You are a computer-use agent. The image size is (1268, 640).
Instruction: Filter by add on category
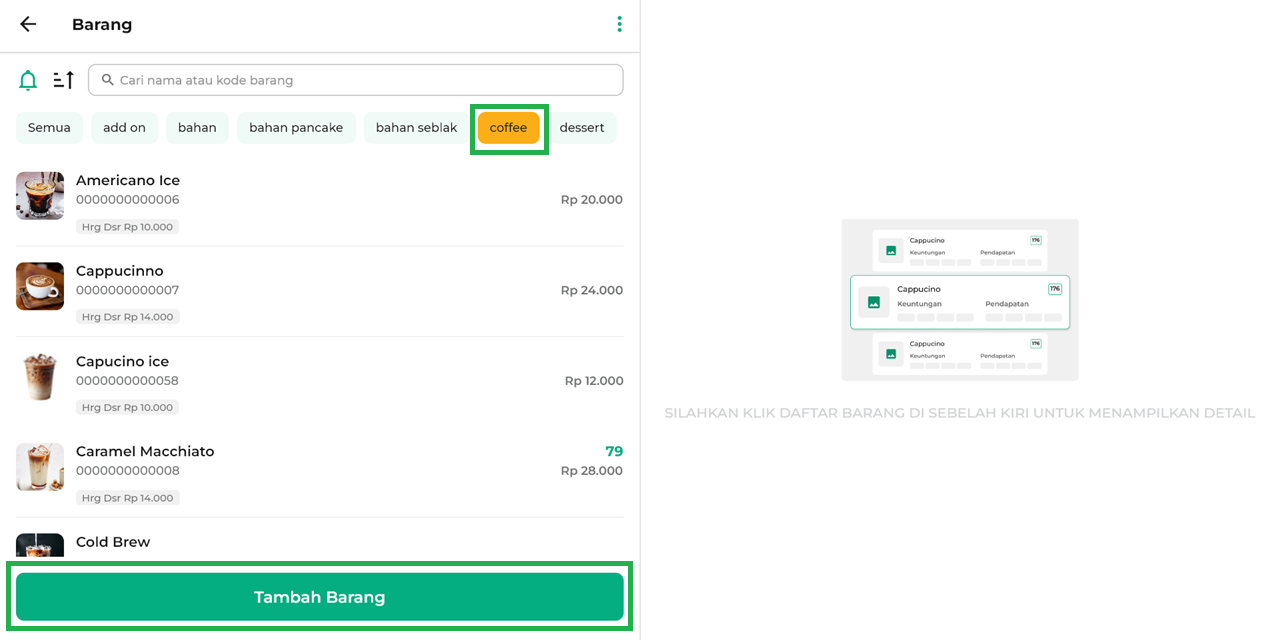[124, 128]
